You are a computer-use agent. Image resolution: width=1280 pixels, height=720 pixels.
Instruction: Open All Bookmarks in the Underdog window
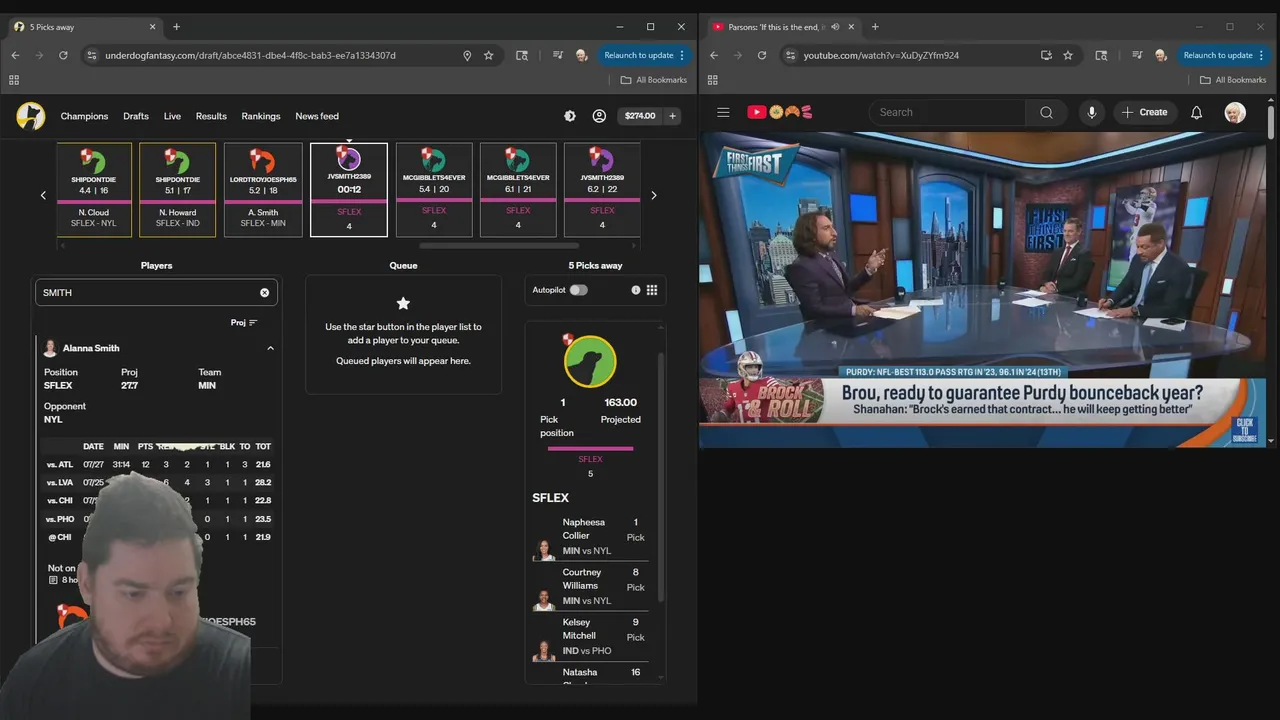coord(654,80)
